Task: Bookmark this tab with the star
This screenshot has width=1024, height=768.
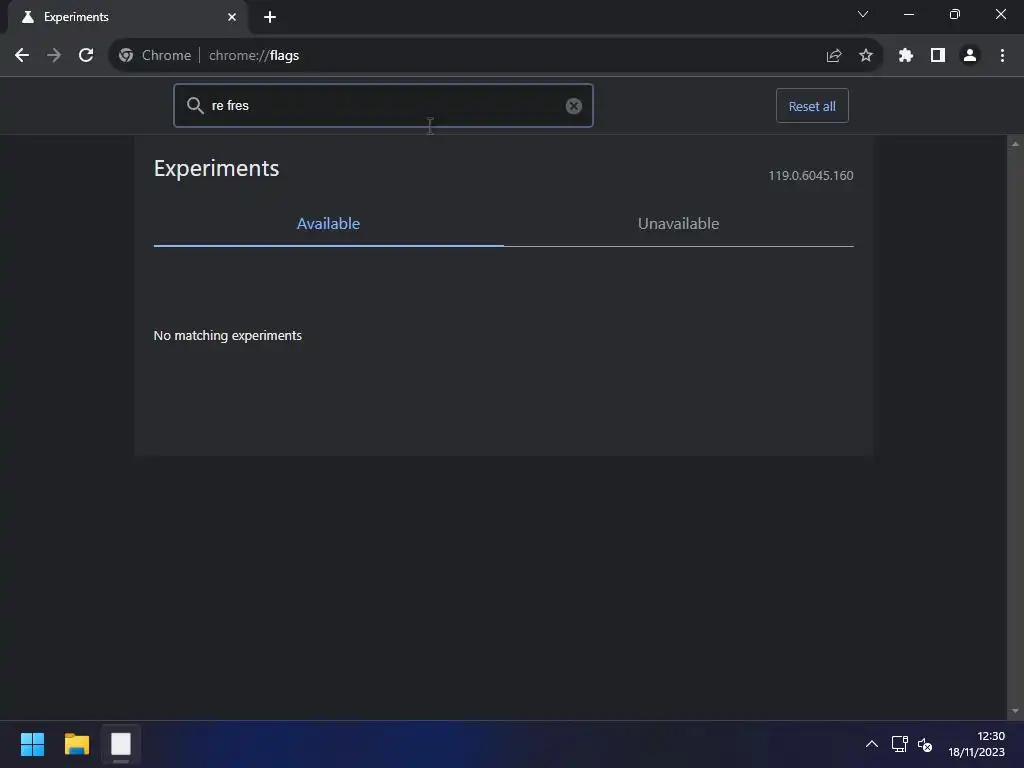Action: pos(866,56)
